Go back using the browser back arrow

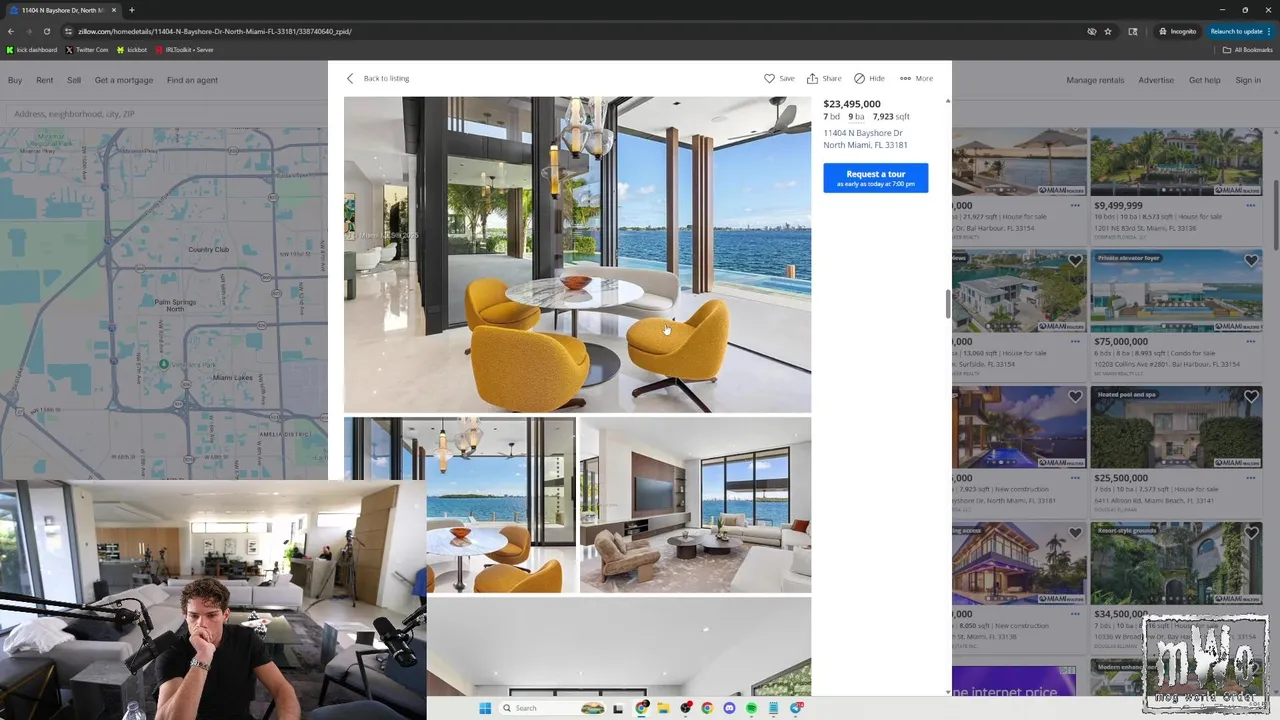click(x=10, y=31)
